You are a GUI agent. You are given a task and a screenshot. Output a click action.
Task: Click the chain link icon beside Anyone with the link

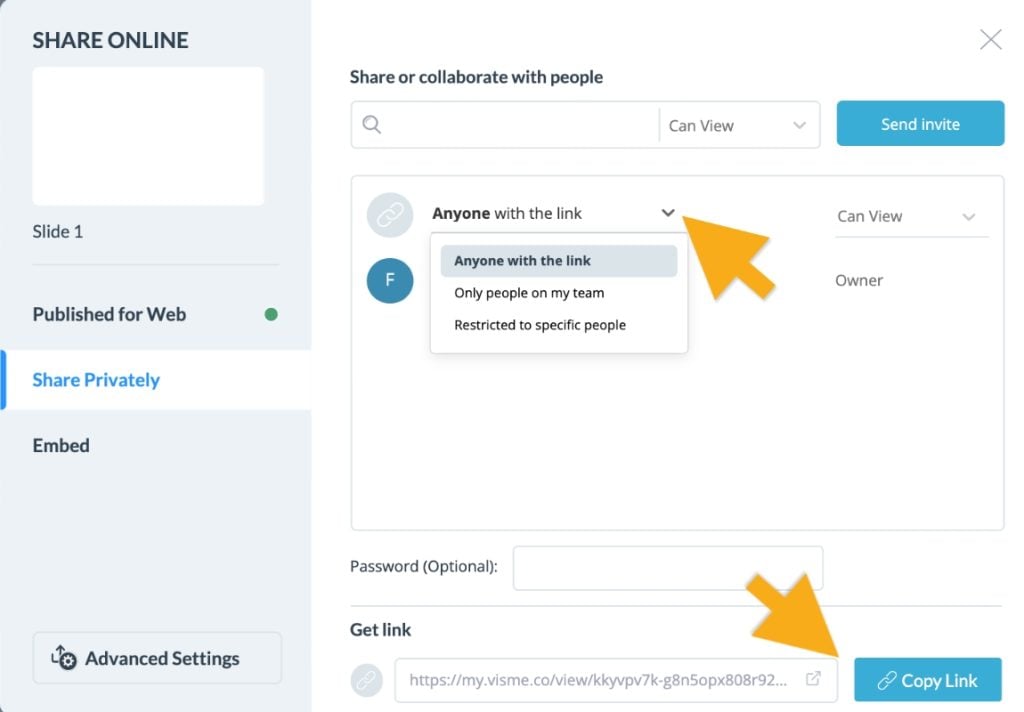click(390, 214)
